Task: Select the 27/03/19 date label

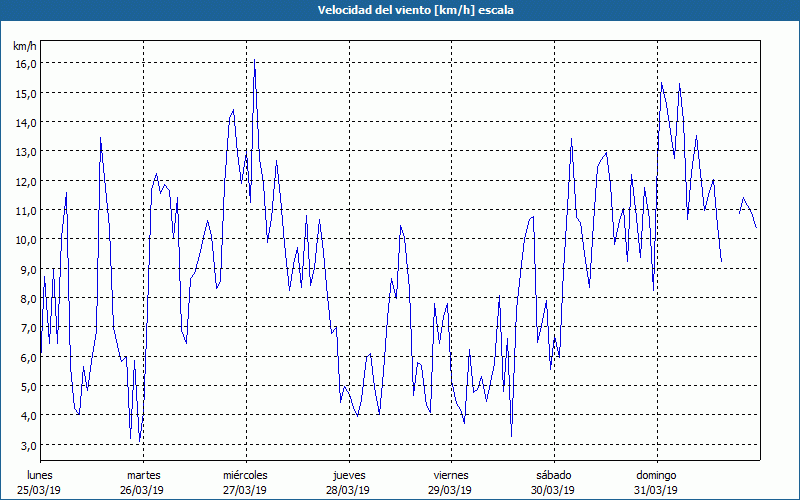Action: 245,490
